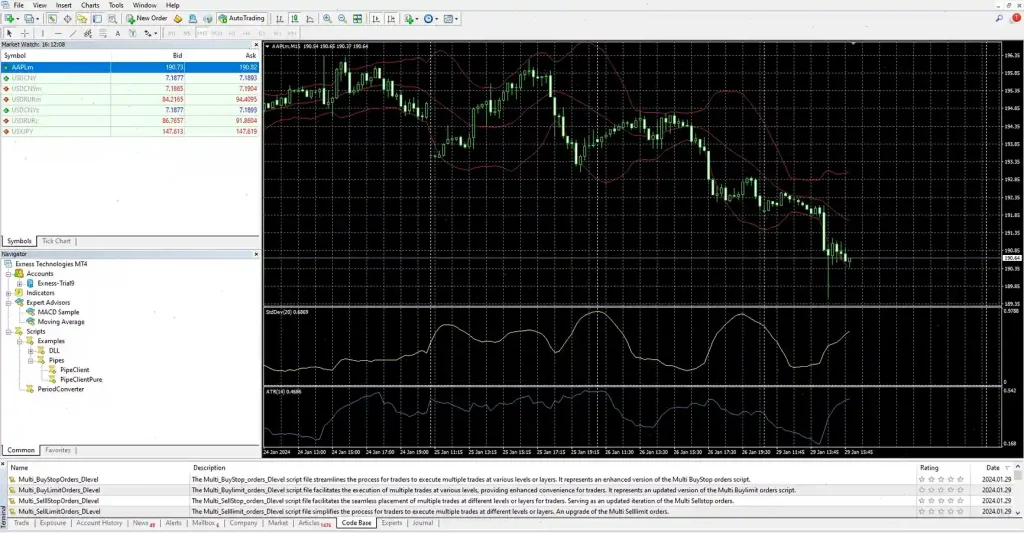1024x533 pixels.
Task: Click the New Order button
Action: pyautogui.click(x=147, y=18)
